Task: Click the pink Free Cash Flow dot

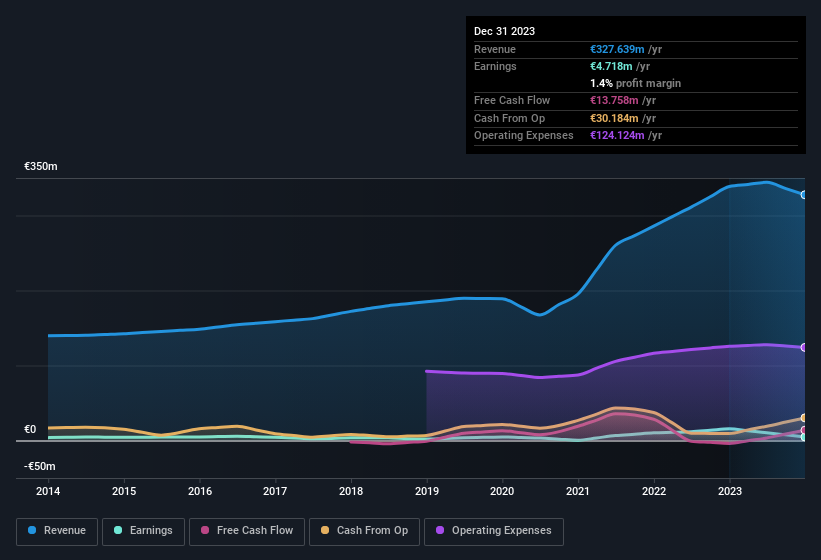Action: click(x=206, y=531)
